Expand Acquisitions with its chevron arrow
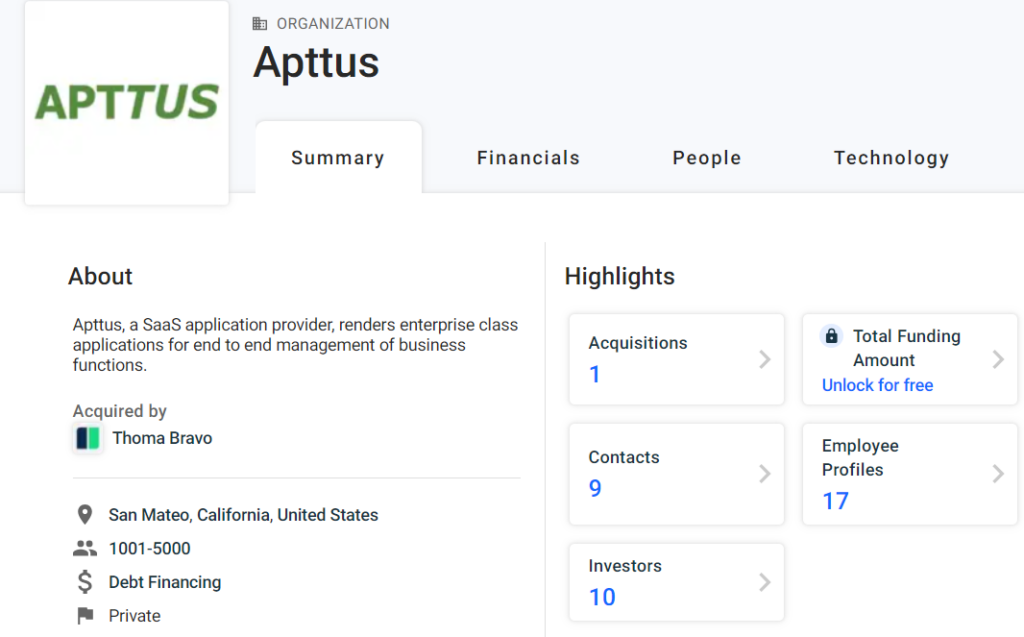 point(765,359)
